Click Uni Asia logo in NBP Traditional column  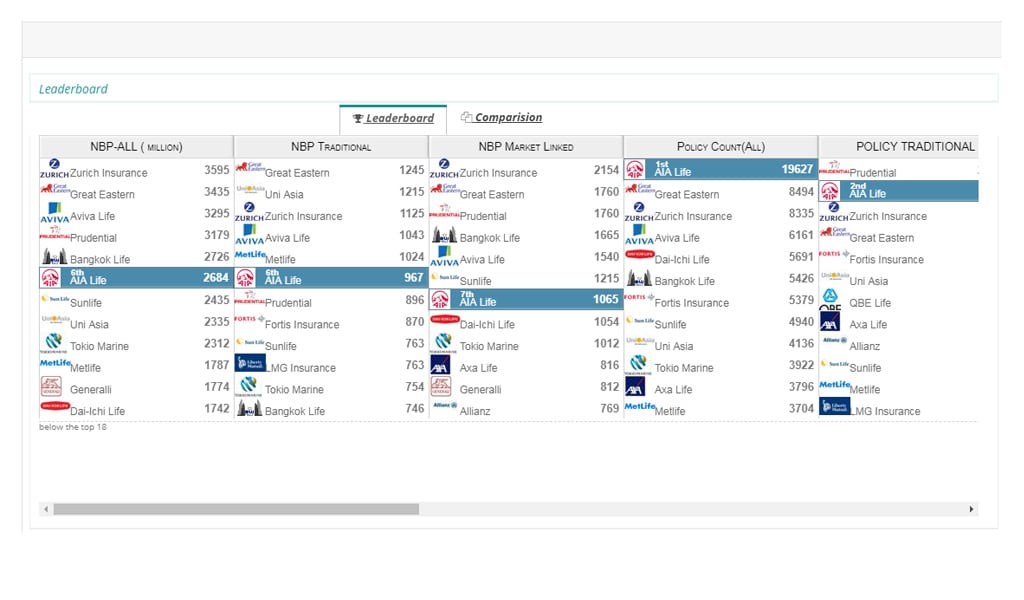click(249, 189)
